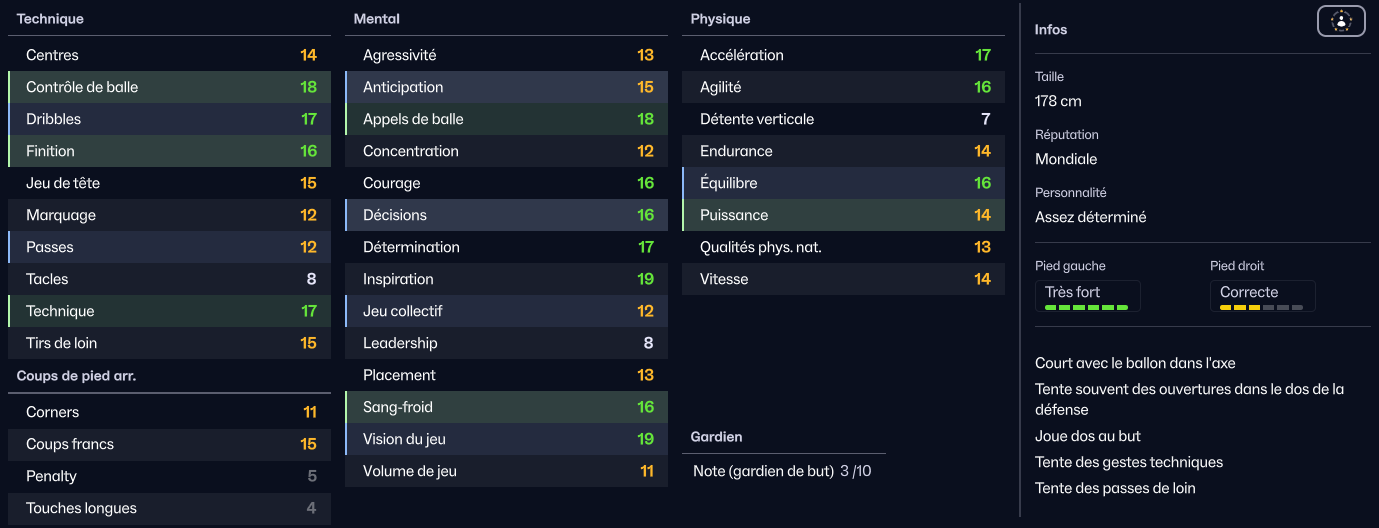Screen dimensions: 1379x528
Task: Click the Vision du jeu row
Action: [506, 439]
